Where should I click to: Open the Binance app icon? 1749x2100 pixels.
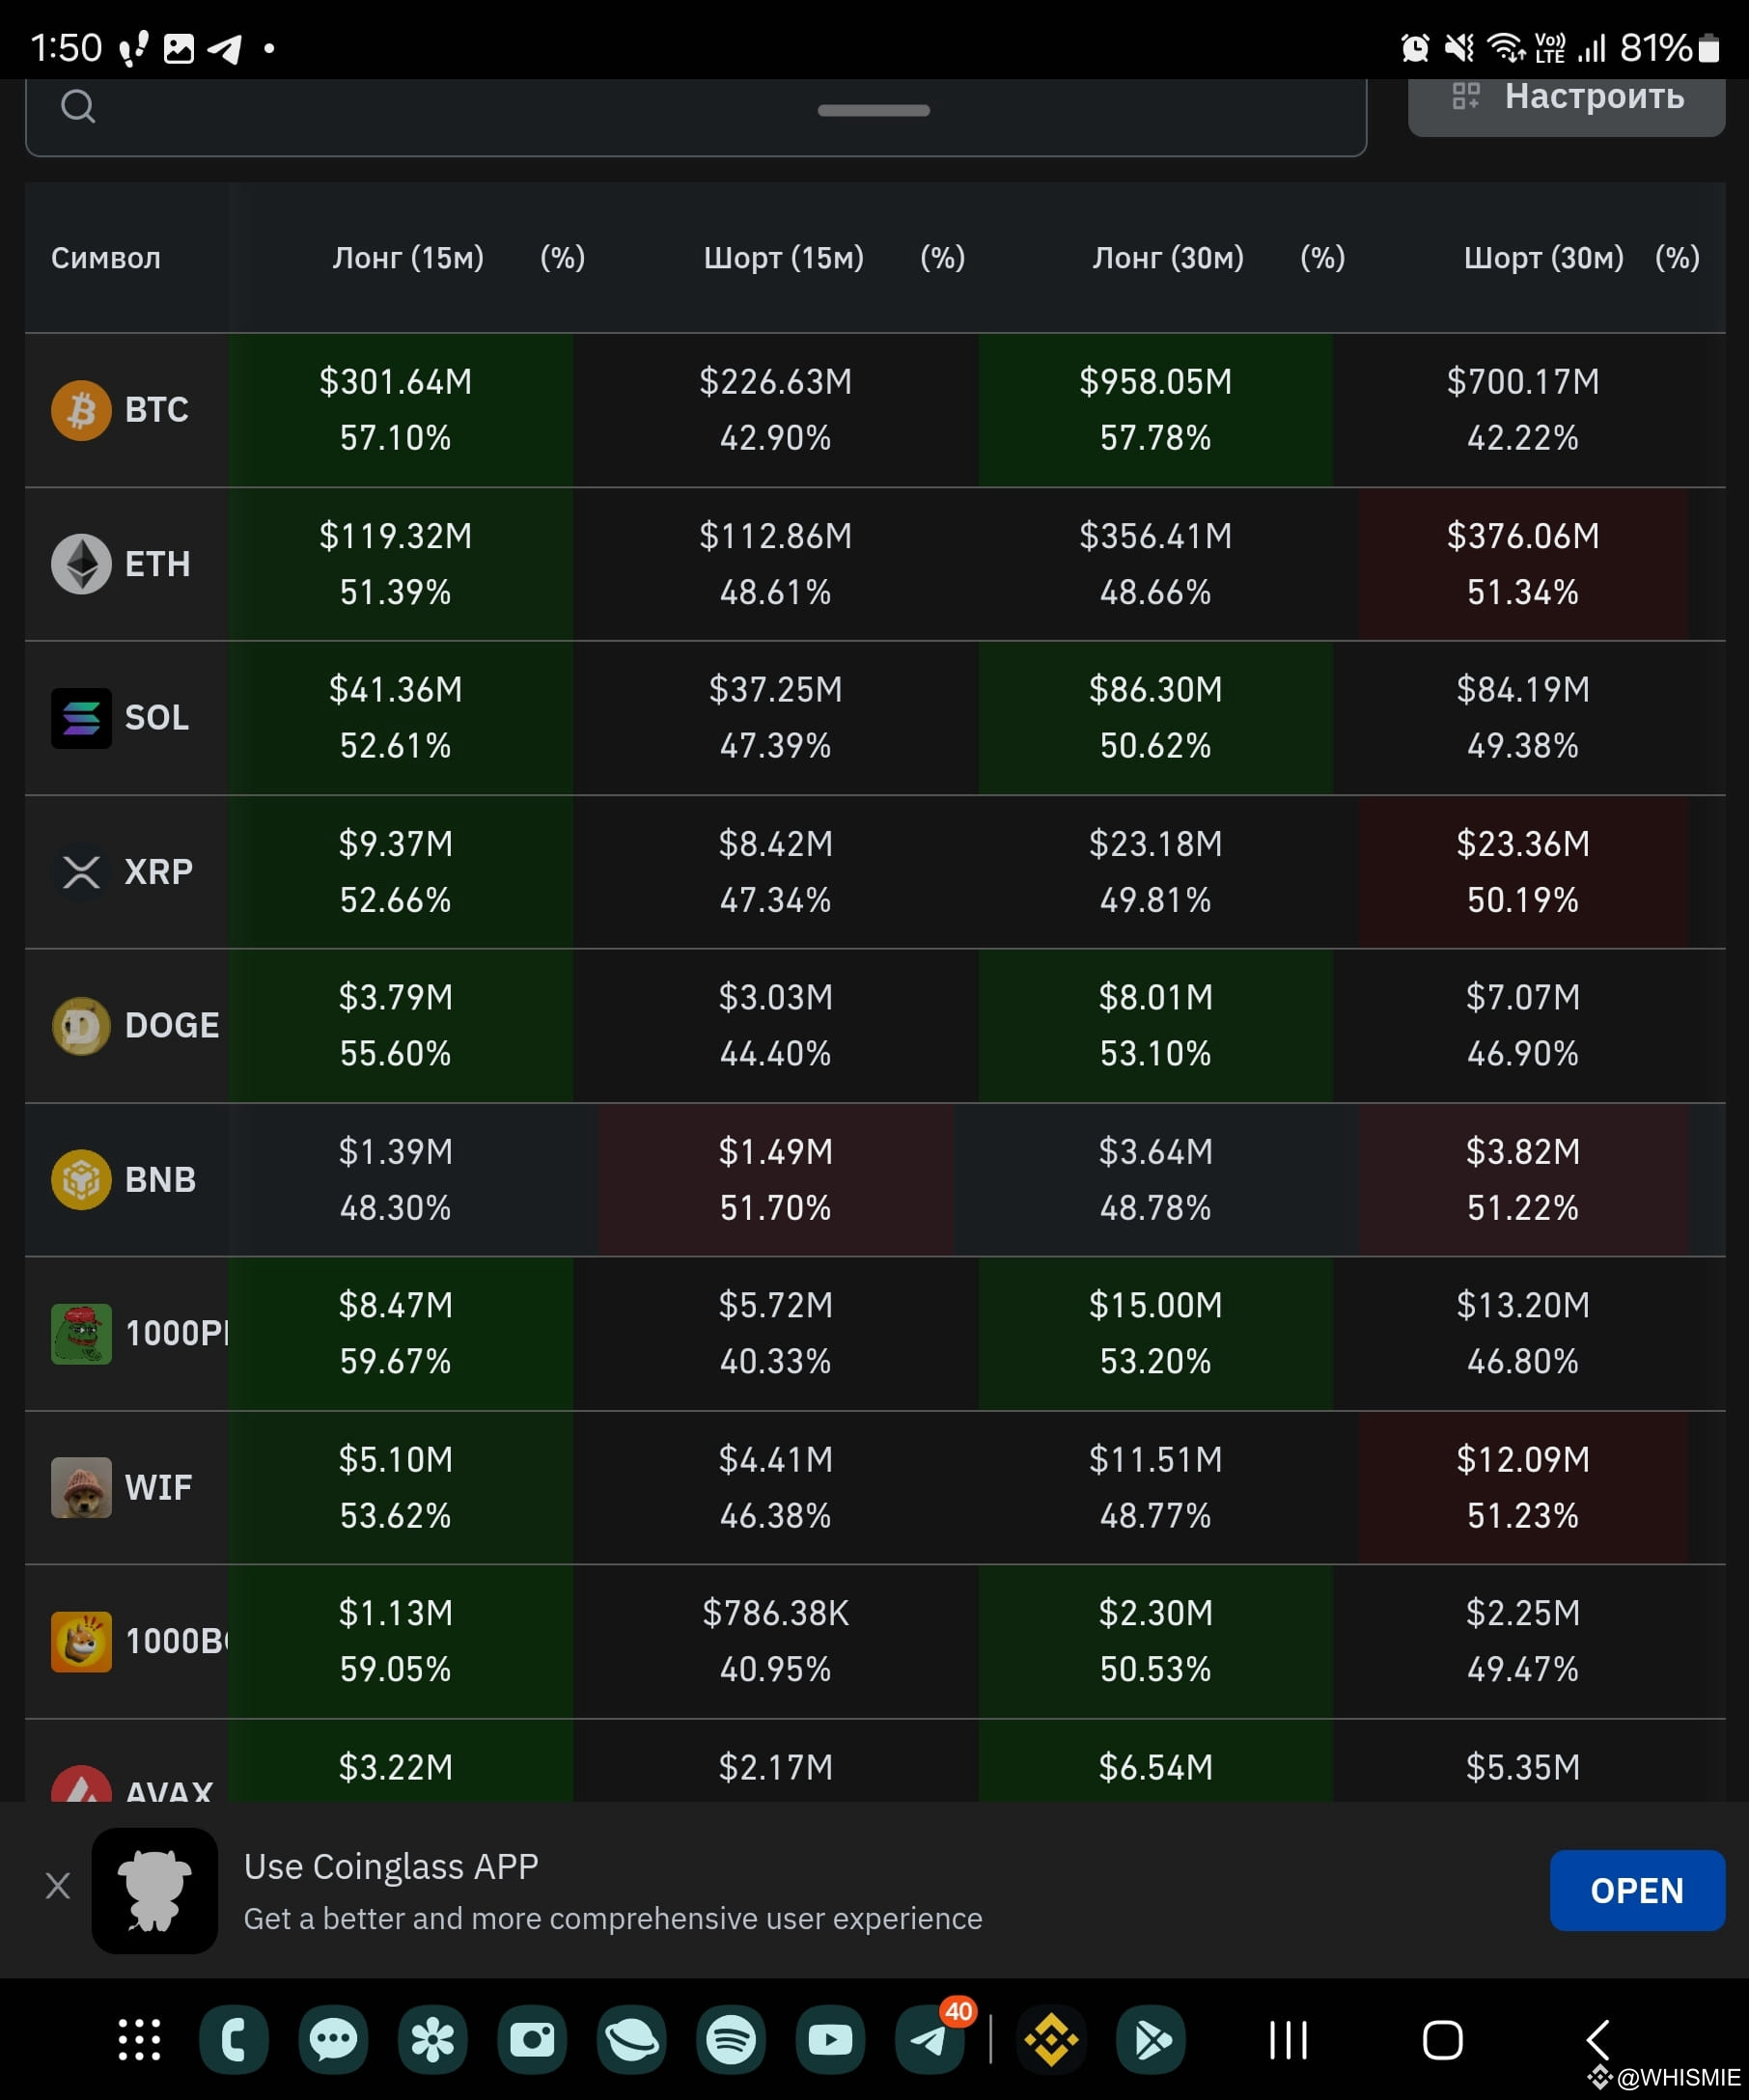tap(1052, 2040)
